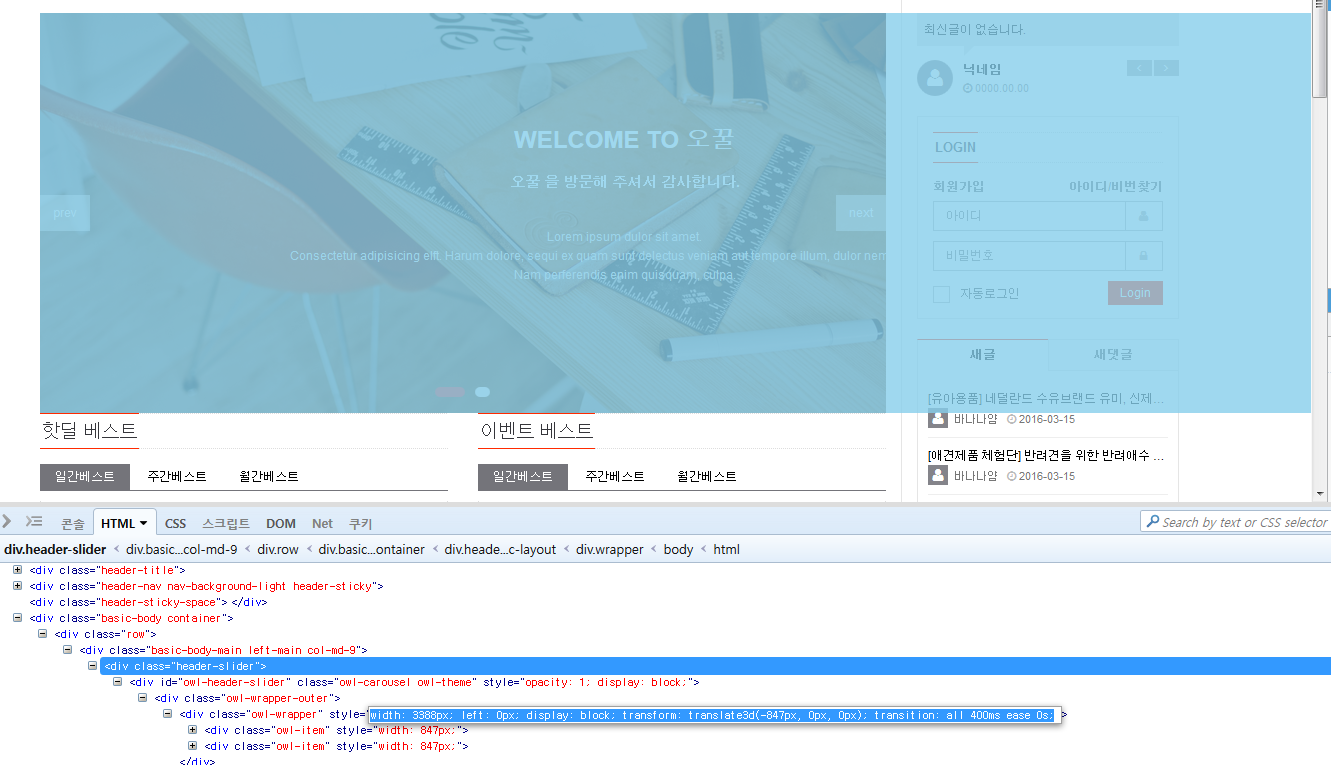Collapse the owl-wrapper div node
1331x765 pixels.
[x=167, y=713]
